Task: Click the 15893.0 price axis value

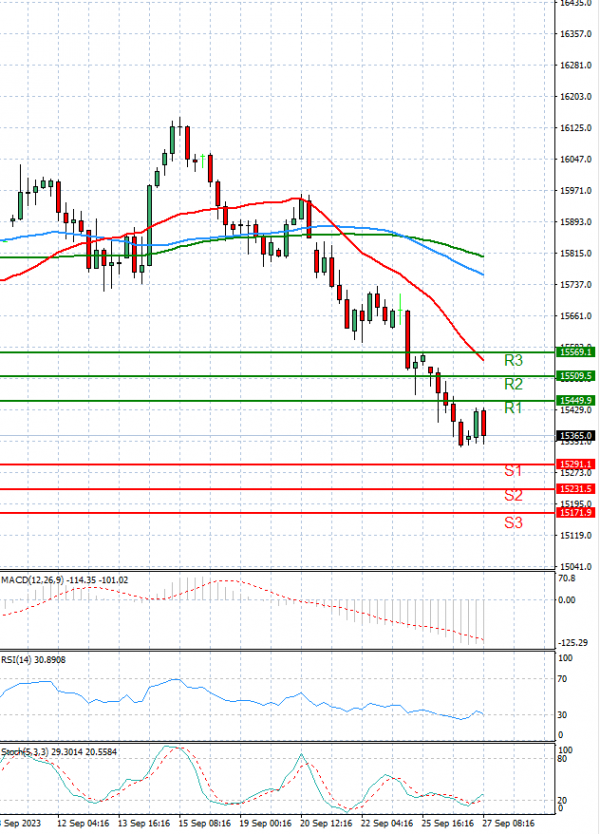Action: point(576,222)
